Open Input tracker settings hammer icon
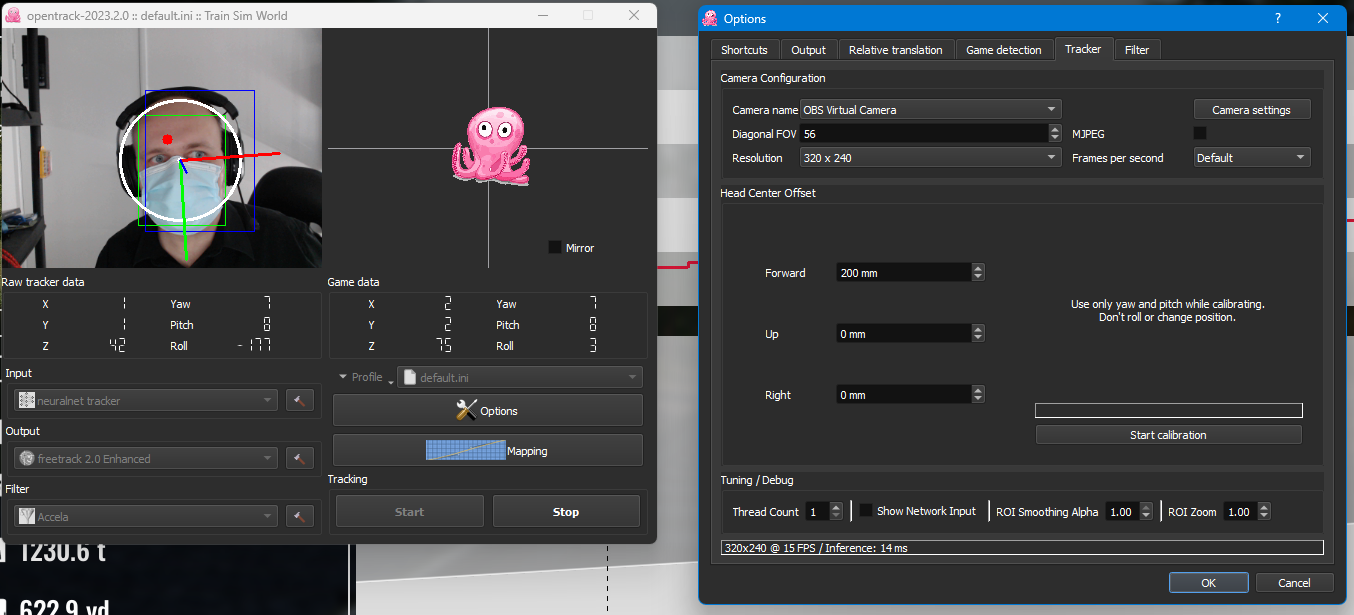The width and height of the screenshot is (1354, 615). (x=300, y=400)
